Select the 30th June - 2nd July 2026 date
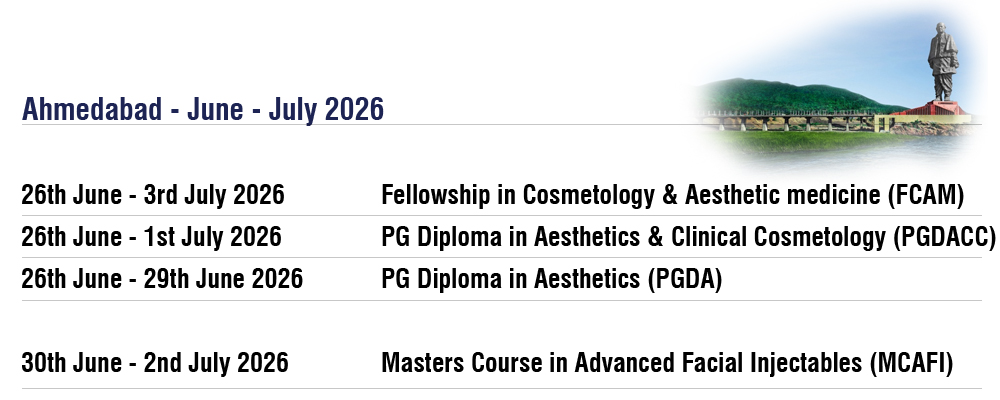1000x400 pixels. click(x=155, y=363)
